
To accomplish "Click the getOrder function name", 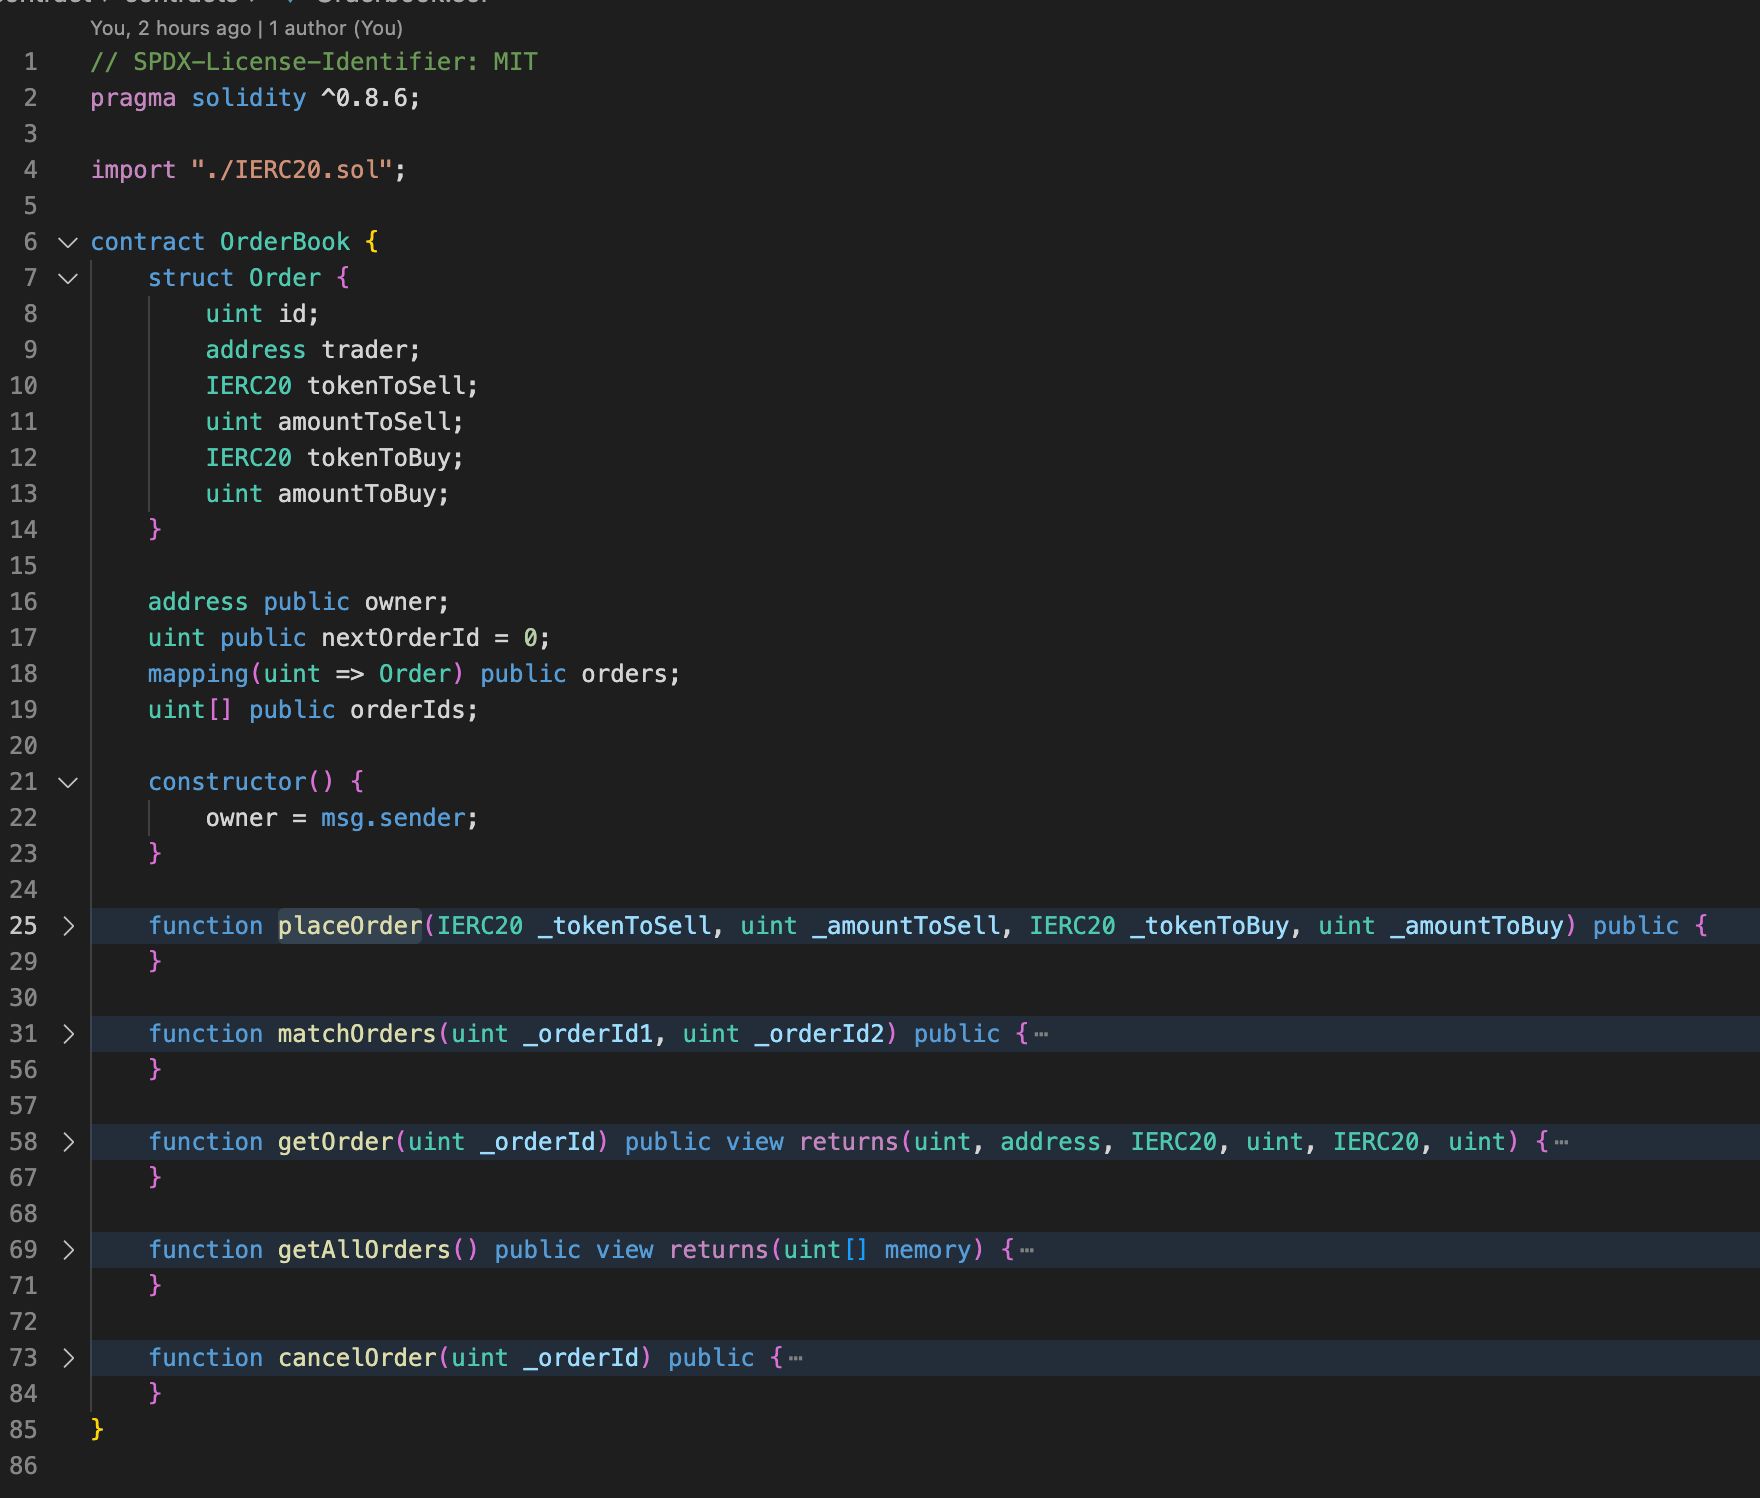I will 336,1142.
